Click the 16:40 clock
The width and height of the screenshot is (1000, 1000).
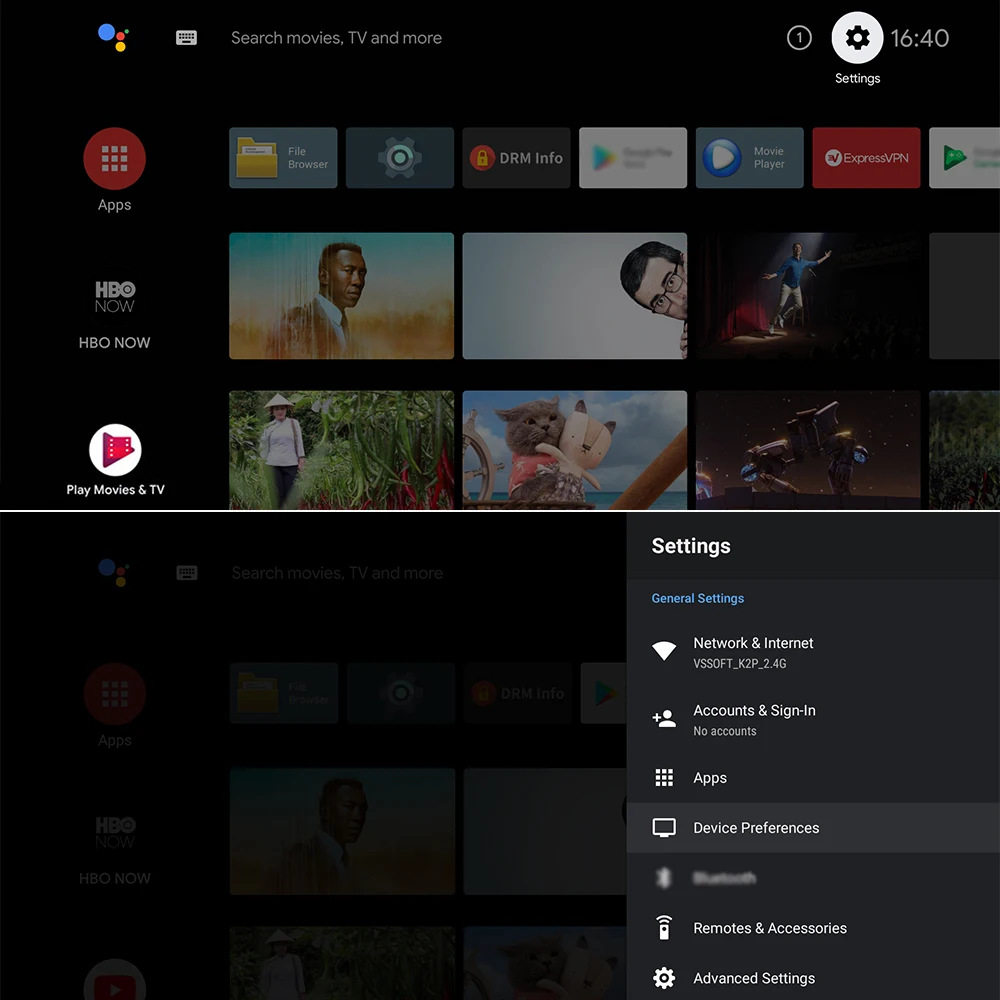coord(919,38)
